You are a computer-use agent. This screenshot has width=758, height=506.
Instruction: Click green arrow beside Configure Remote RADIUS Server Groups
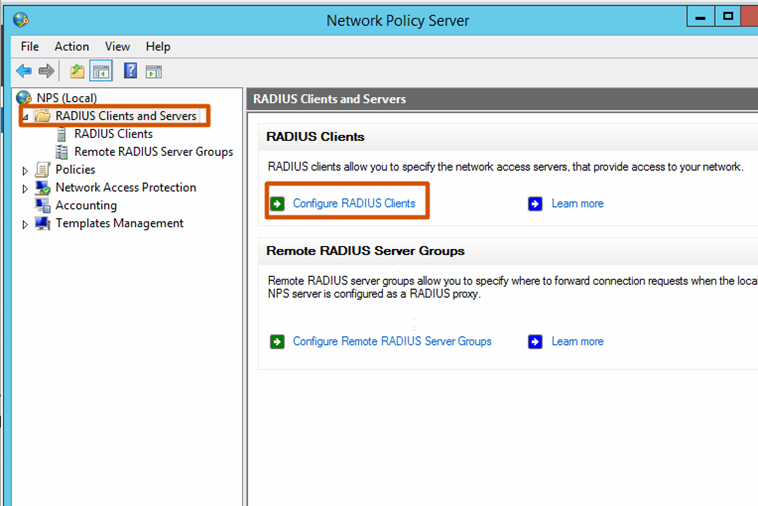tap(277, 342)
